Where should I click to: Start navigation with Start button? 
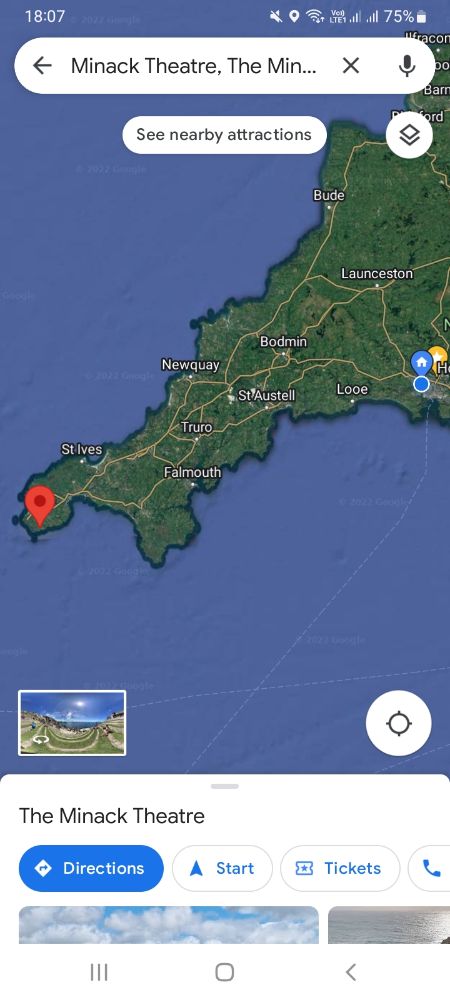(x=222, y=868)
